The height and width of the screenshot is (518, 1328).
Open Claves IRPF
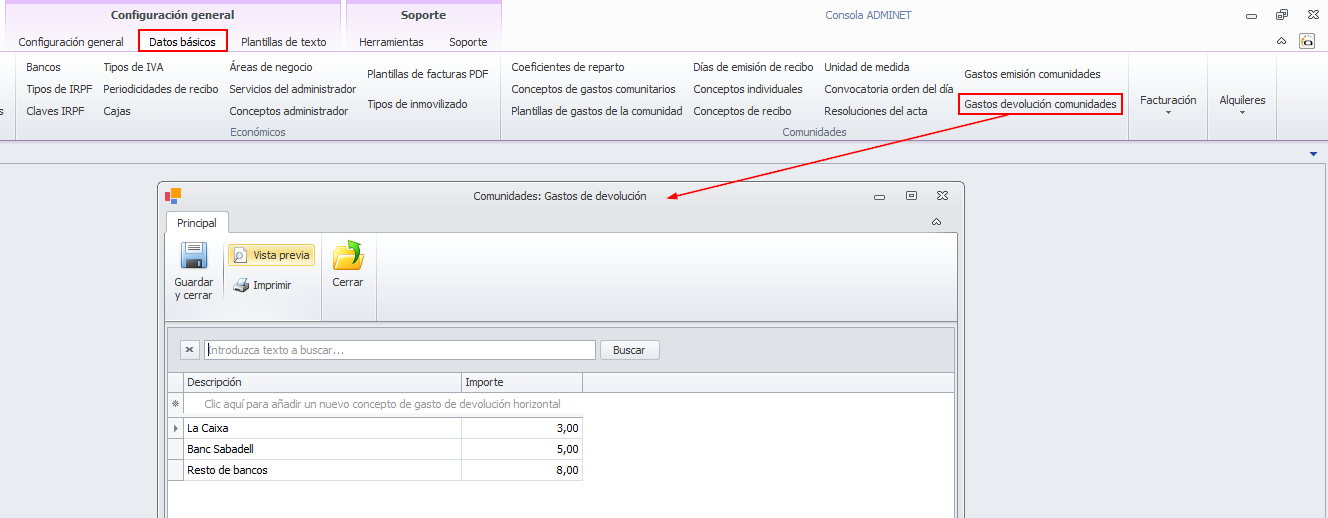(55, 111)
